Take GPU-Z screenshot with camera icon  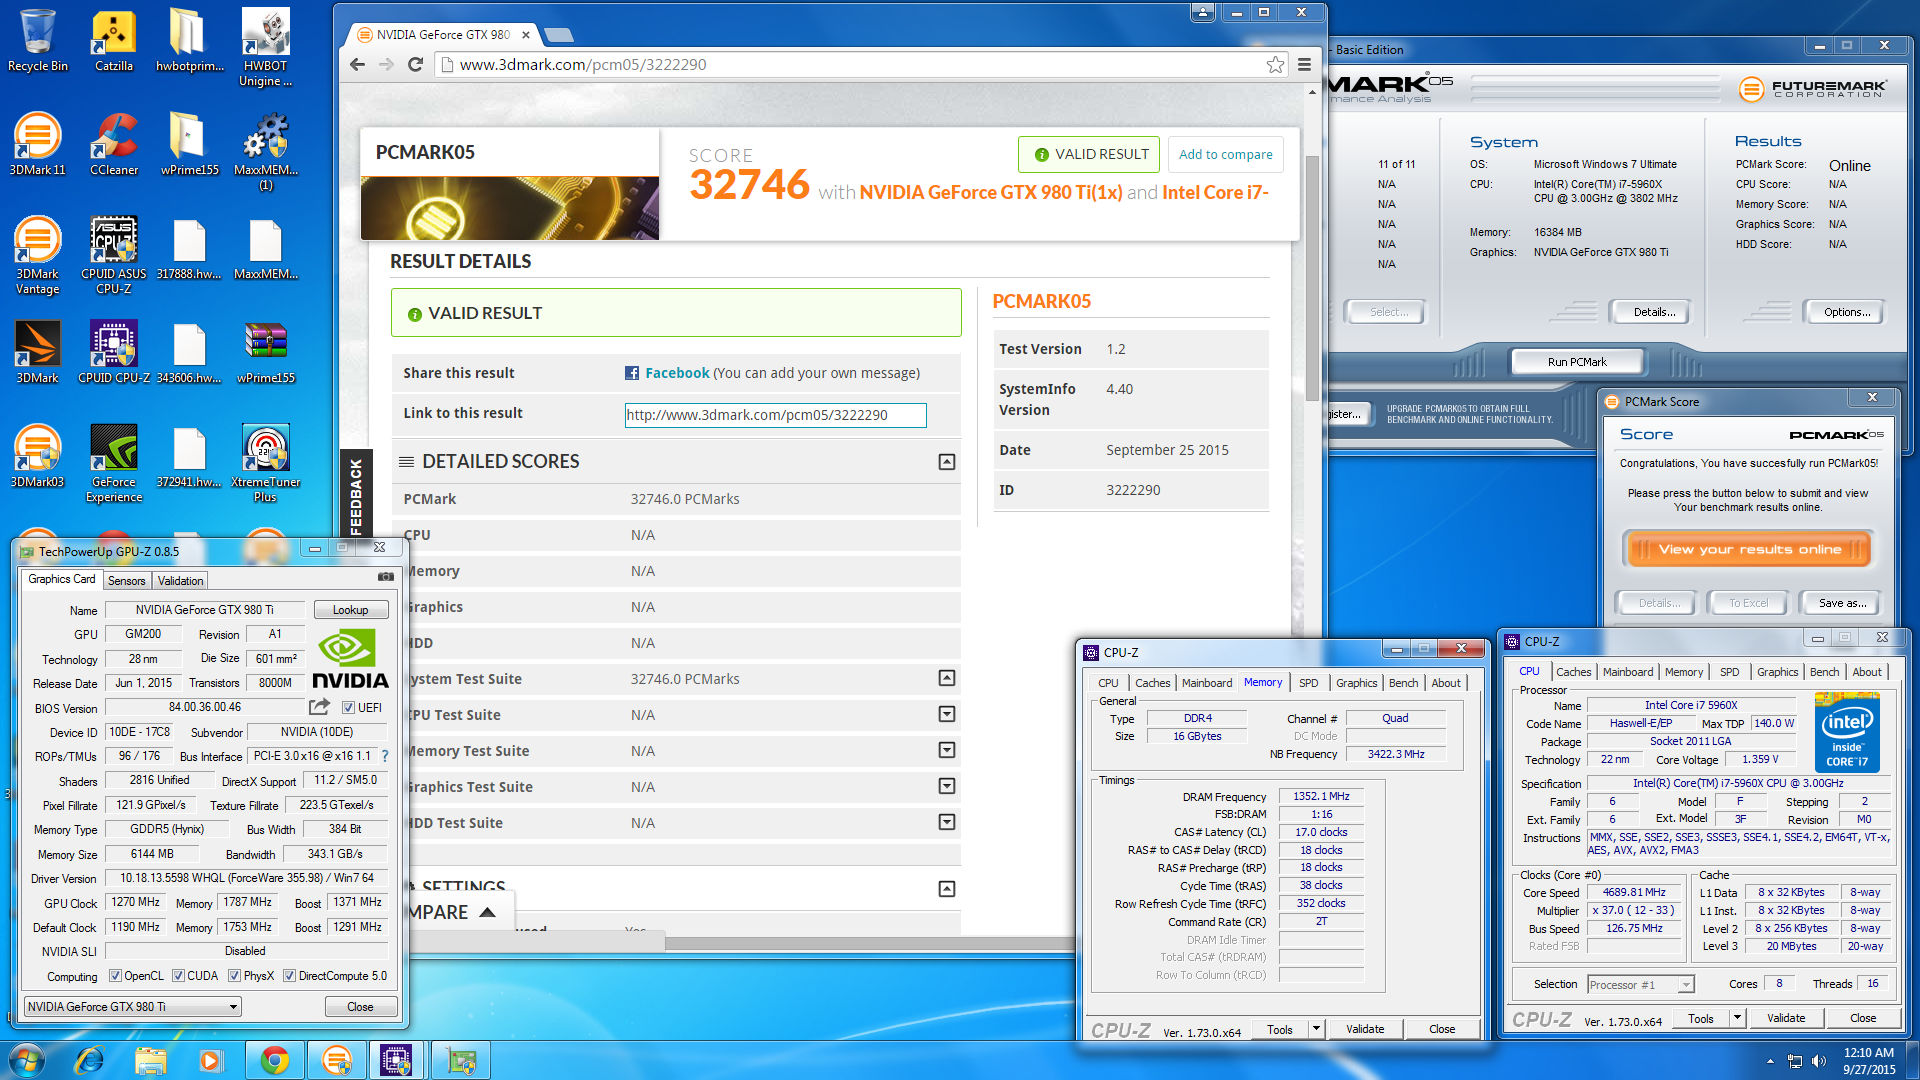tap(385, 577)
